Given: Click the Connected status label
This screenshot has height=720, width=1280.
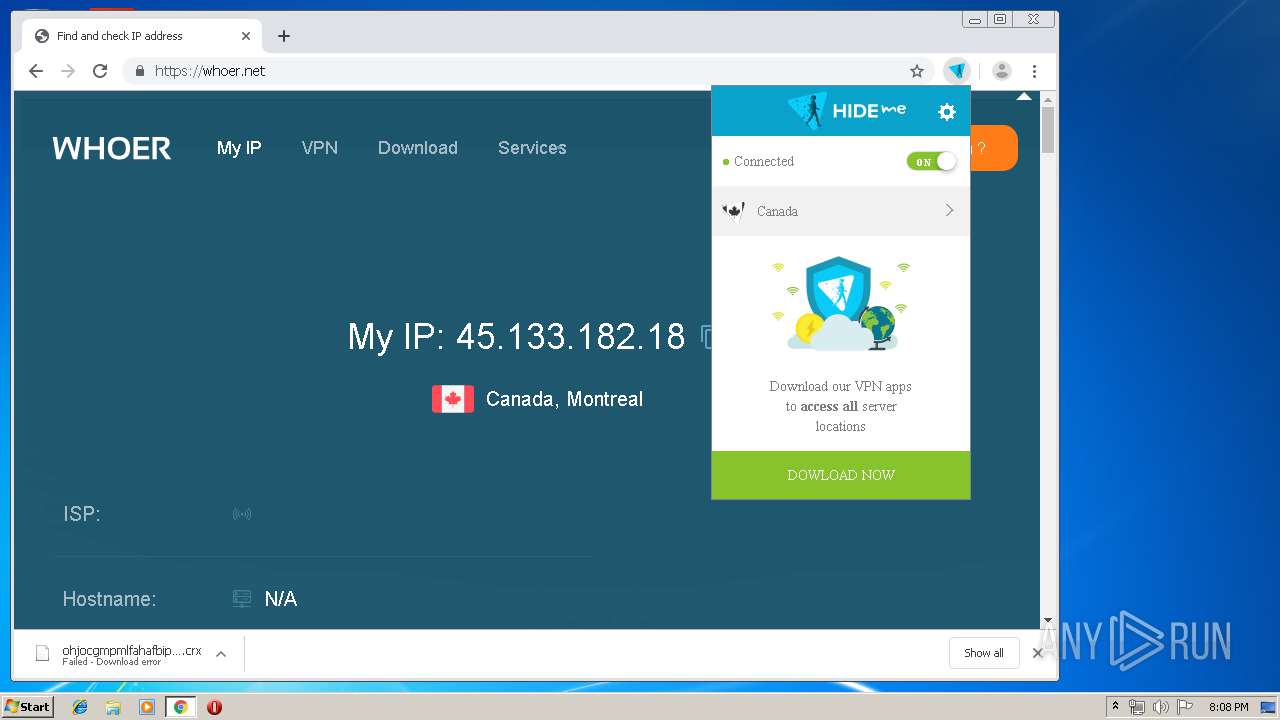Looking at the screenshot, I should pyautogui.click(x=764, y=161).
